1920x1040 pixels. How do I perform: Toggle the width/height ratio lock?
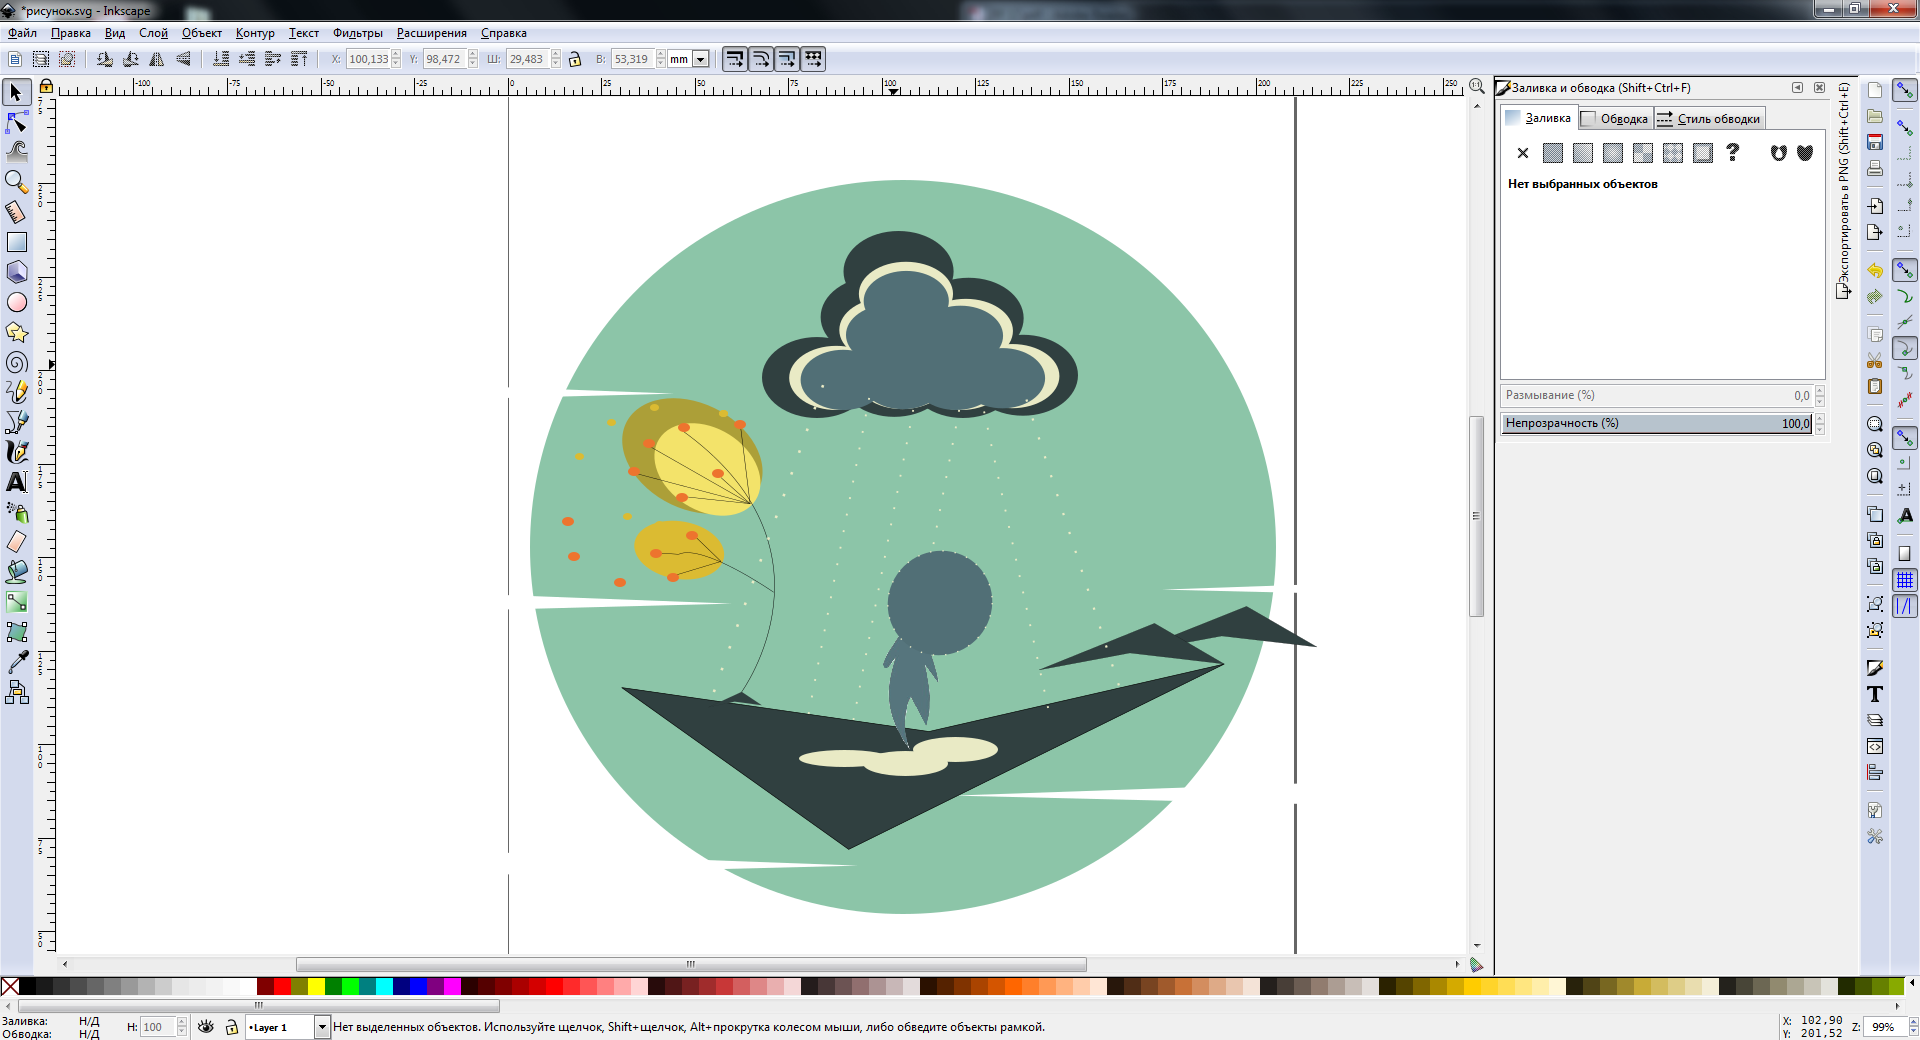tap(575, 59)
